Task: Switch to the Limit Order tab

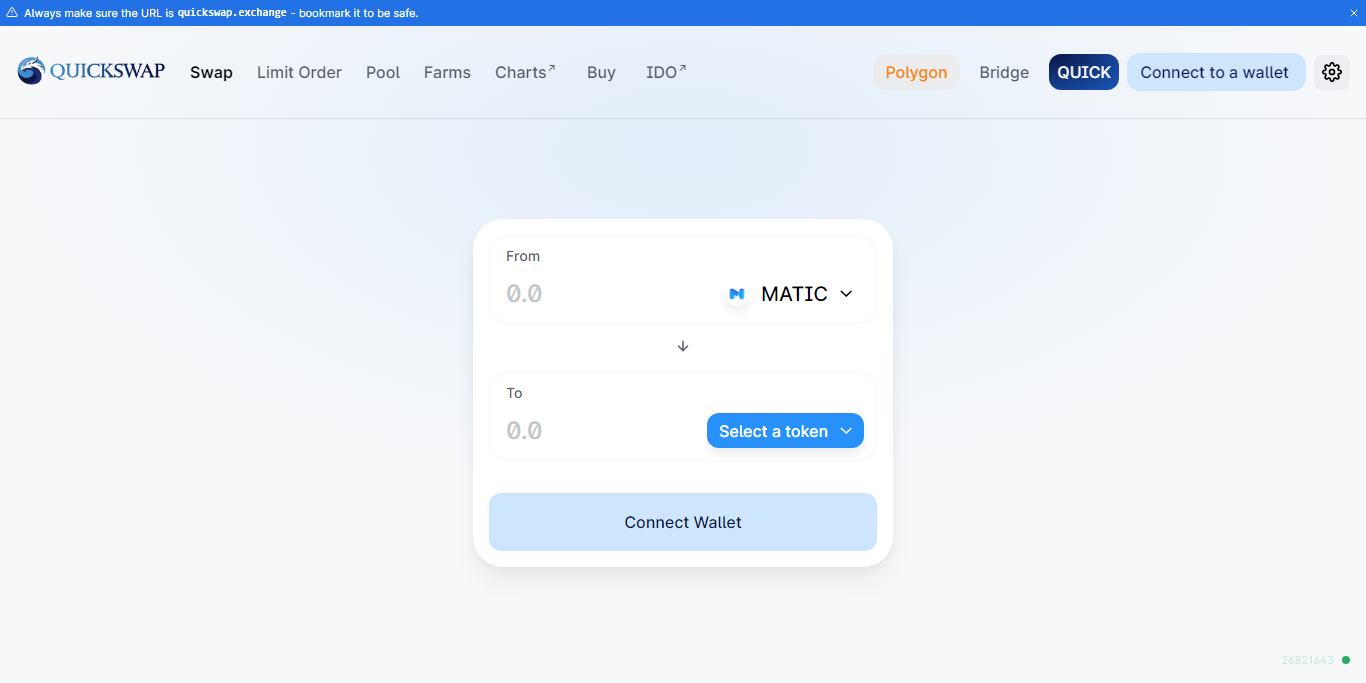Action: pos(299,72)
